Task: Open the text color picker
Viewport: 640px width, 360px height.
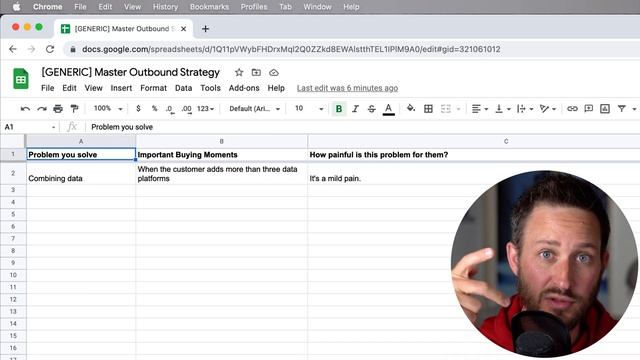Action: (389, 109)
